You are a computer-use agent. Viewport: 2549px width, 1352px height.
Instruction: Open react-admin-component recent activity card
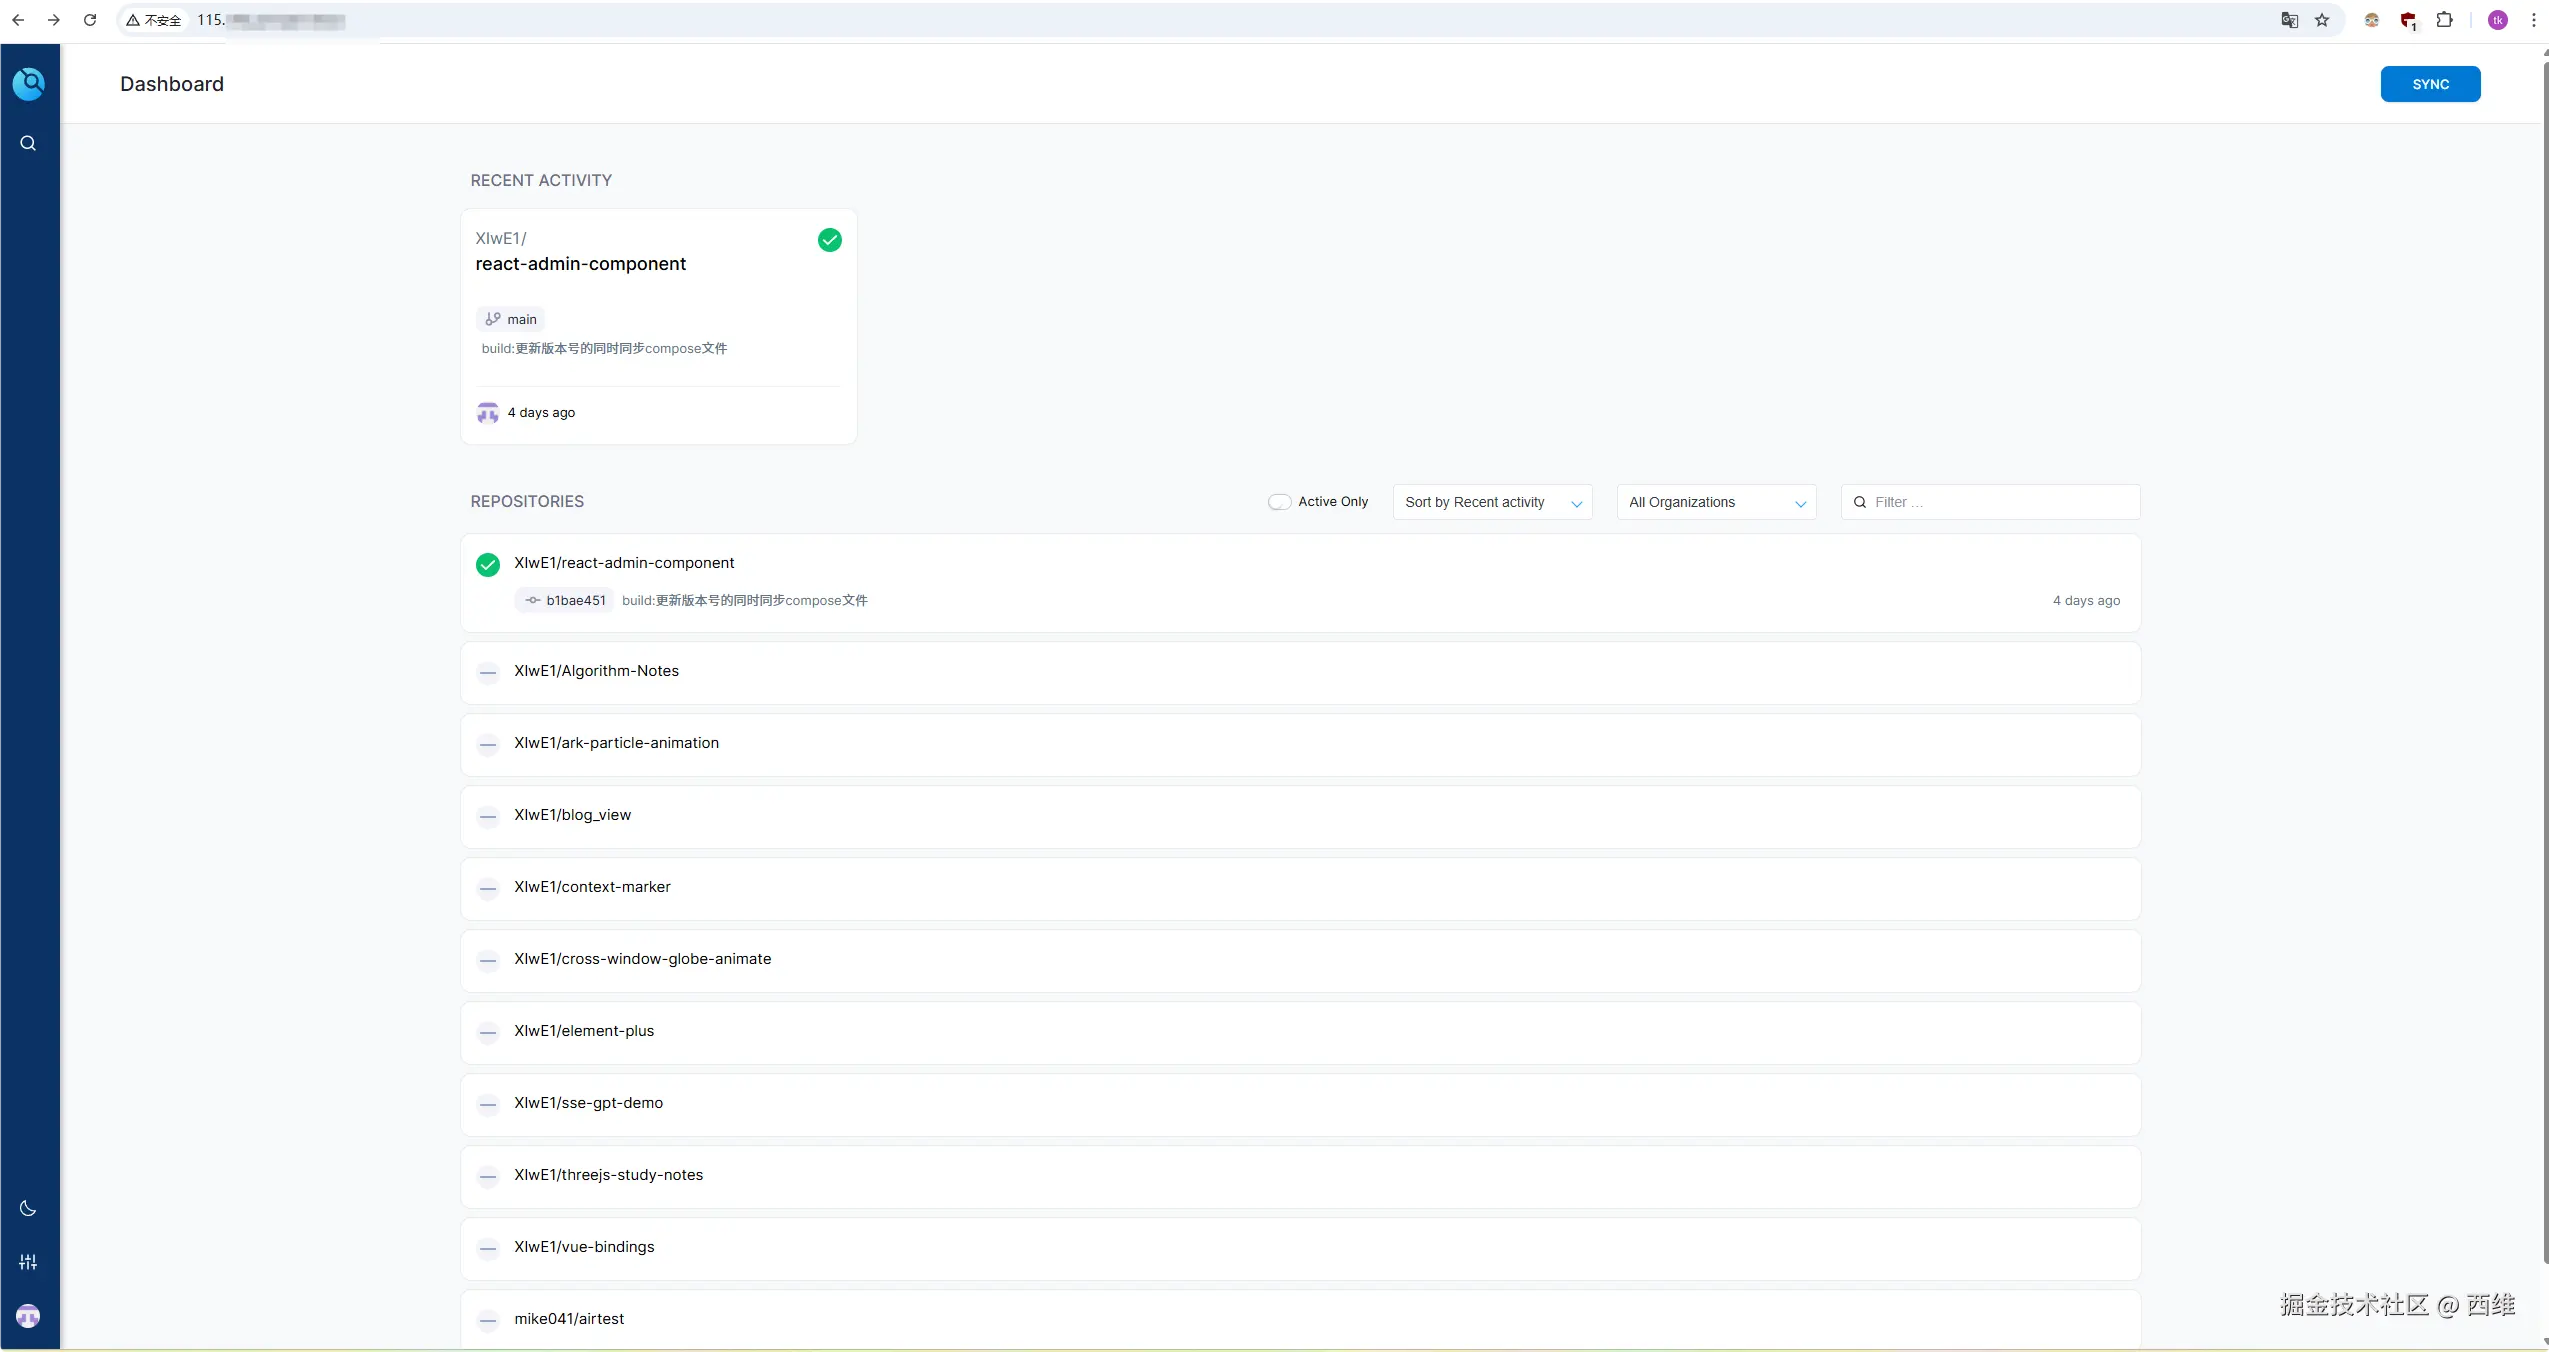click(580, 264)
